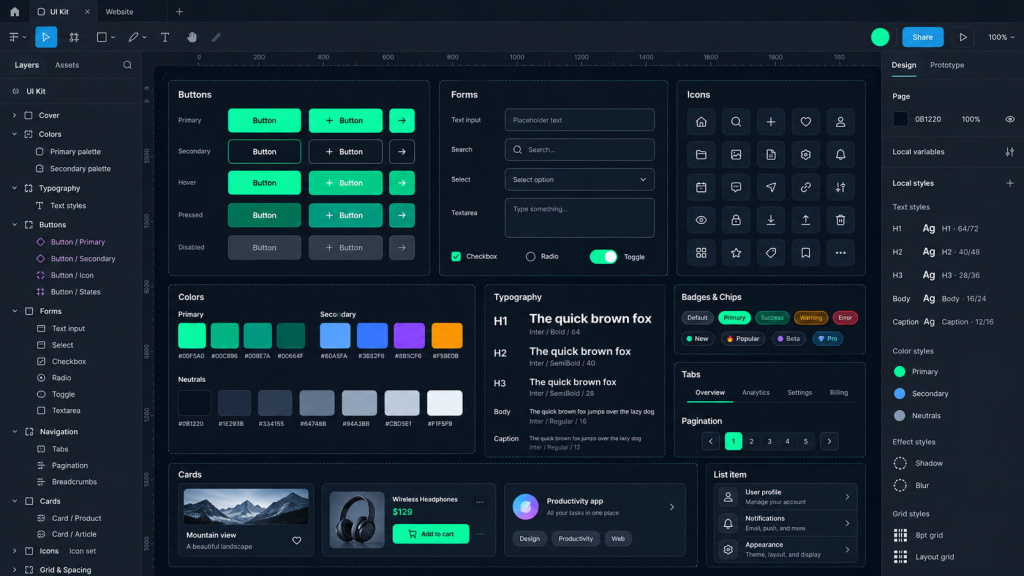
Task: Select the Text tool
Action: click(x=165, y=37)
